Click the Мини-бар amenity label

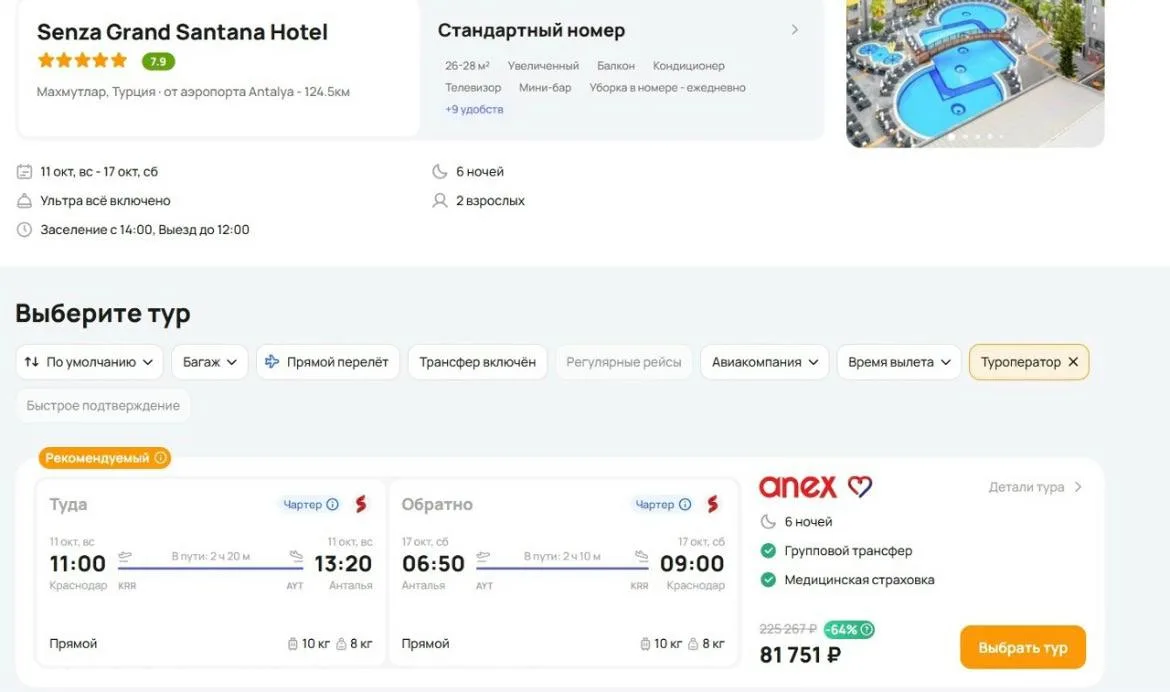[545, 87]
